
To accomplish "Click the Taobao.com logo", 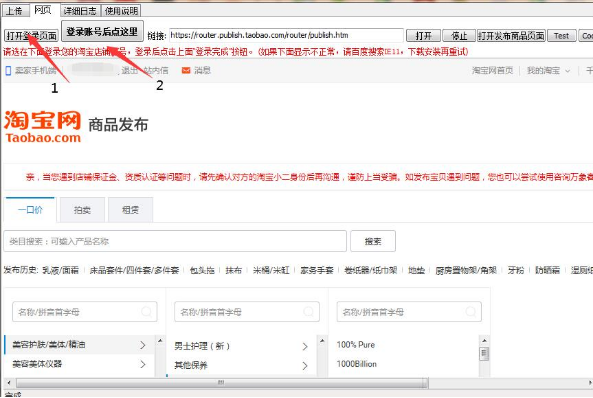I will point(43,127).
